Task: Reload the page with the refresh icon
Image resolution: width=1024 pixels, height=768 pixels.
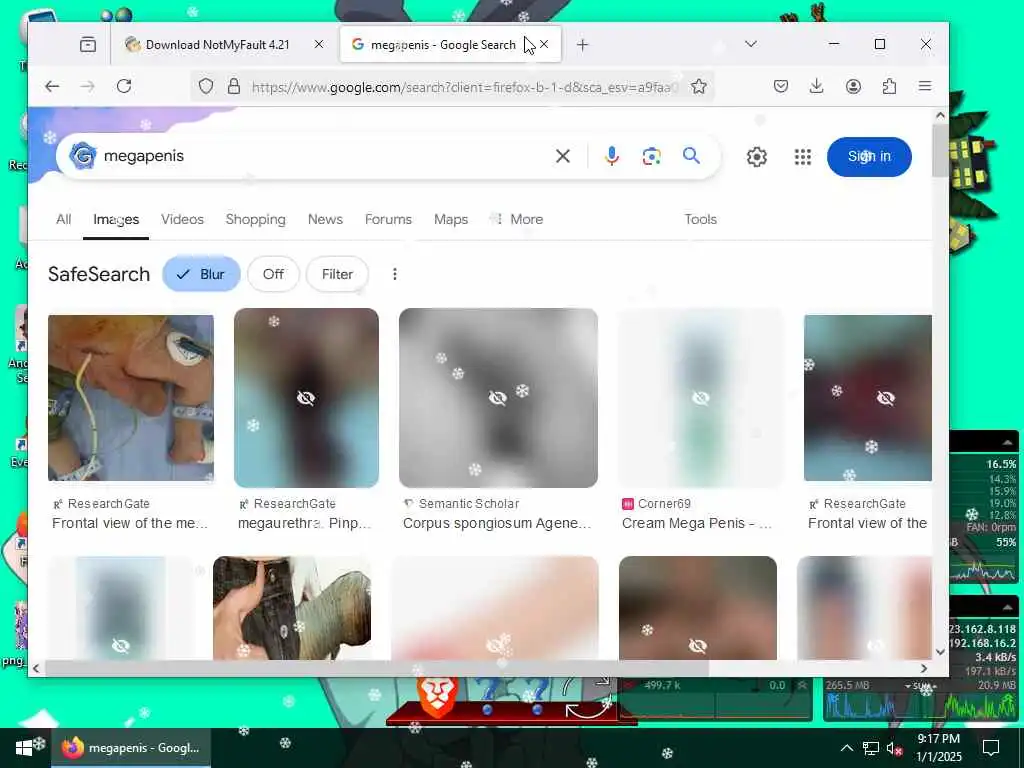Action: [124, 86]
